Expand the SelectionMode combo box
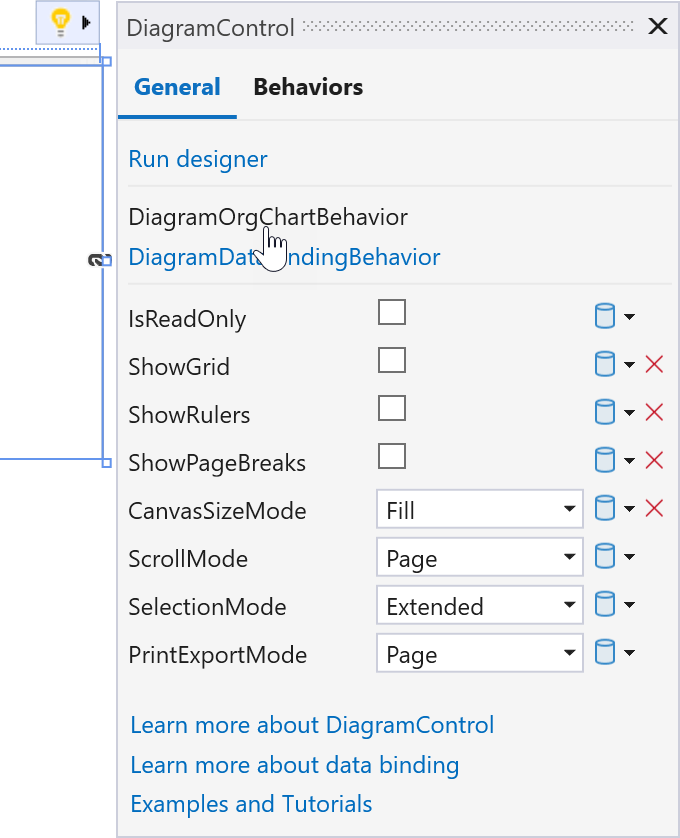 click(480, 606)
